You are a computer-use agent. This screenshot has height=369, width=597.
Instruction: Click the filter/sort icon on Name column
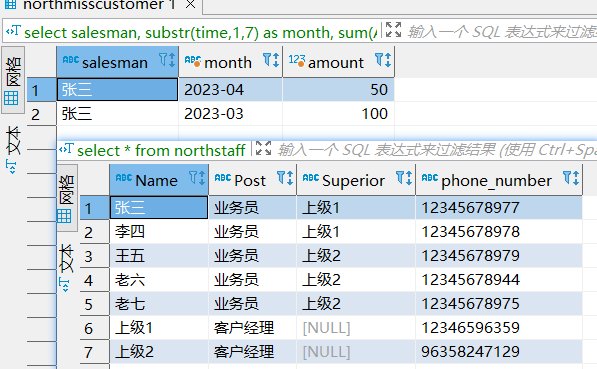197,178
